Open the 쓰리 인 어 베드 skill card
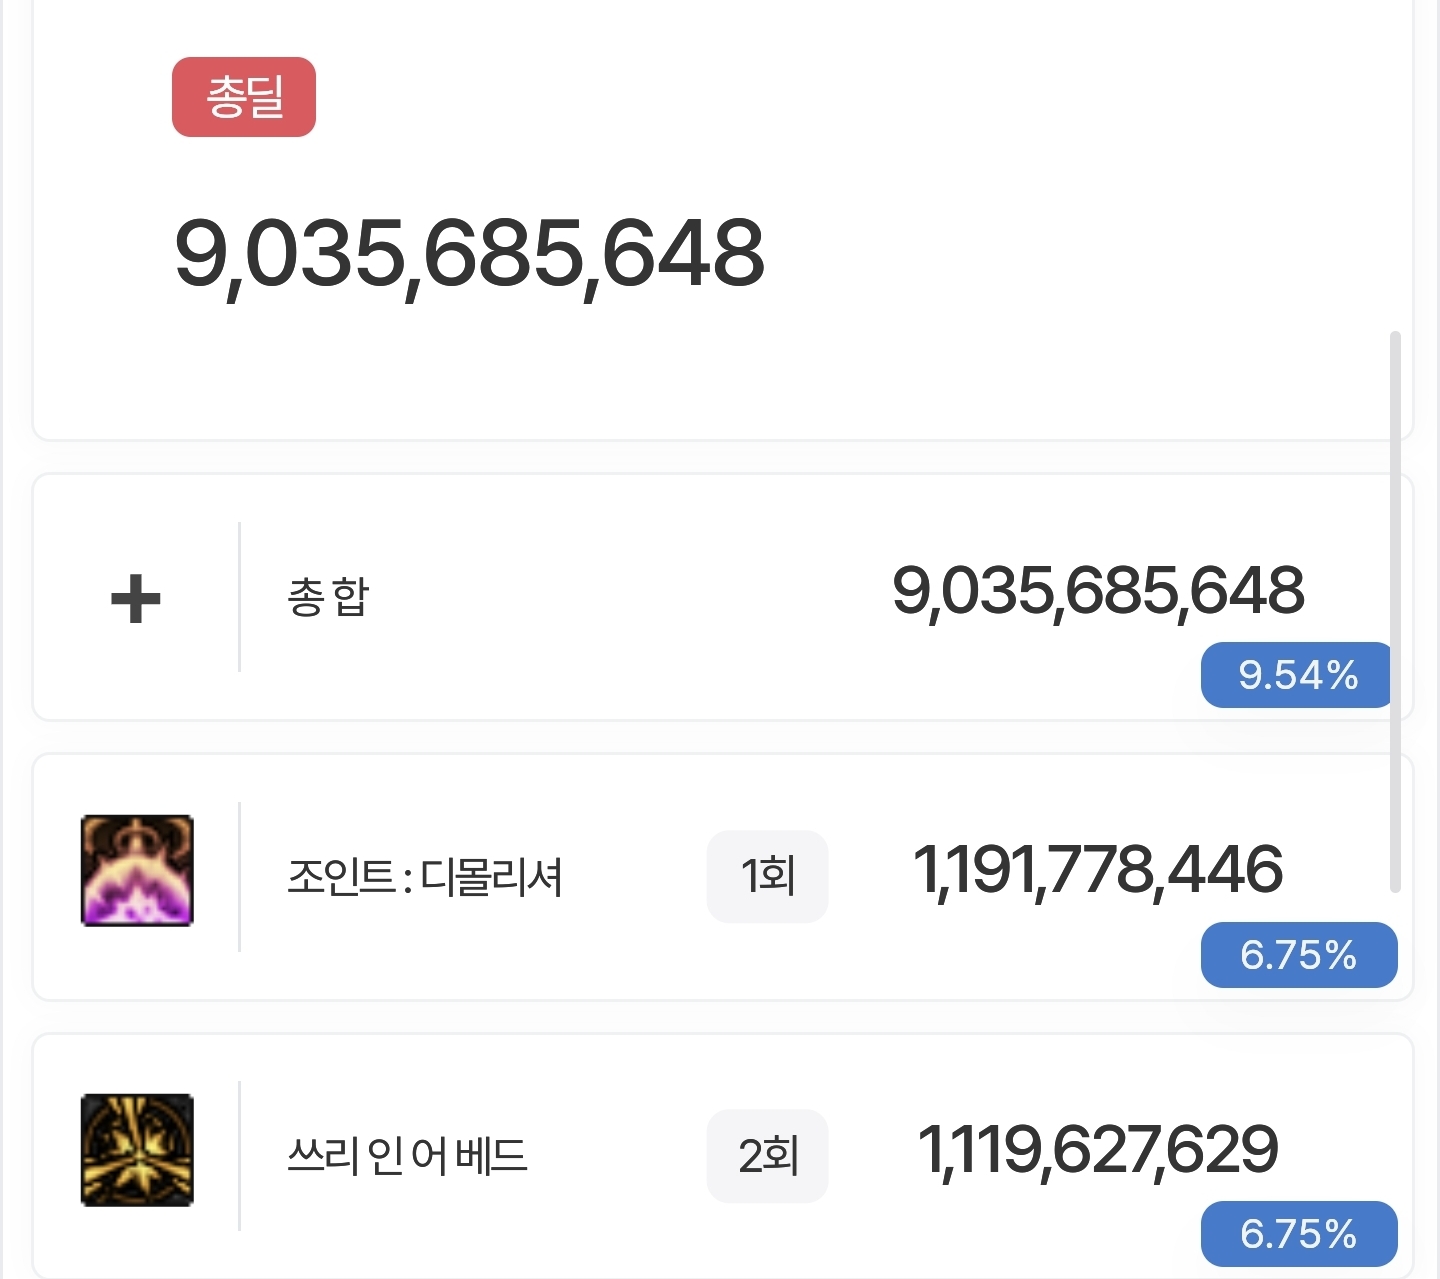1440x1279 pixels. [x=723, y=1156]
